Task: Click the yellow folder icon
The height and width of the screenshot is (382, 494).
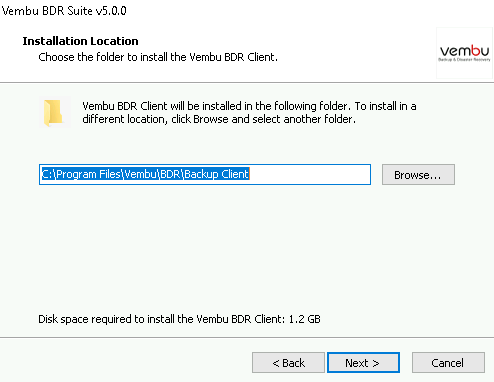Action: pyautogui.click(x=54, y=113)
